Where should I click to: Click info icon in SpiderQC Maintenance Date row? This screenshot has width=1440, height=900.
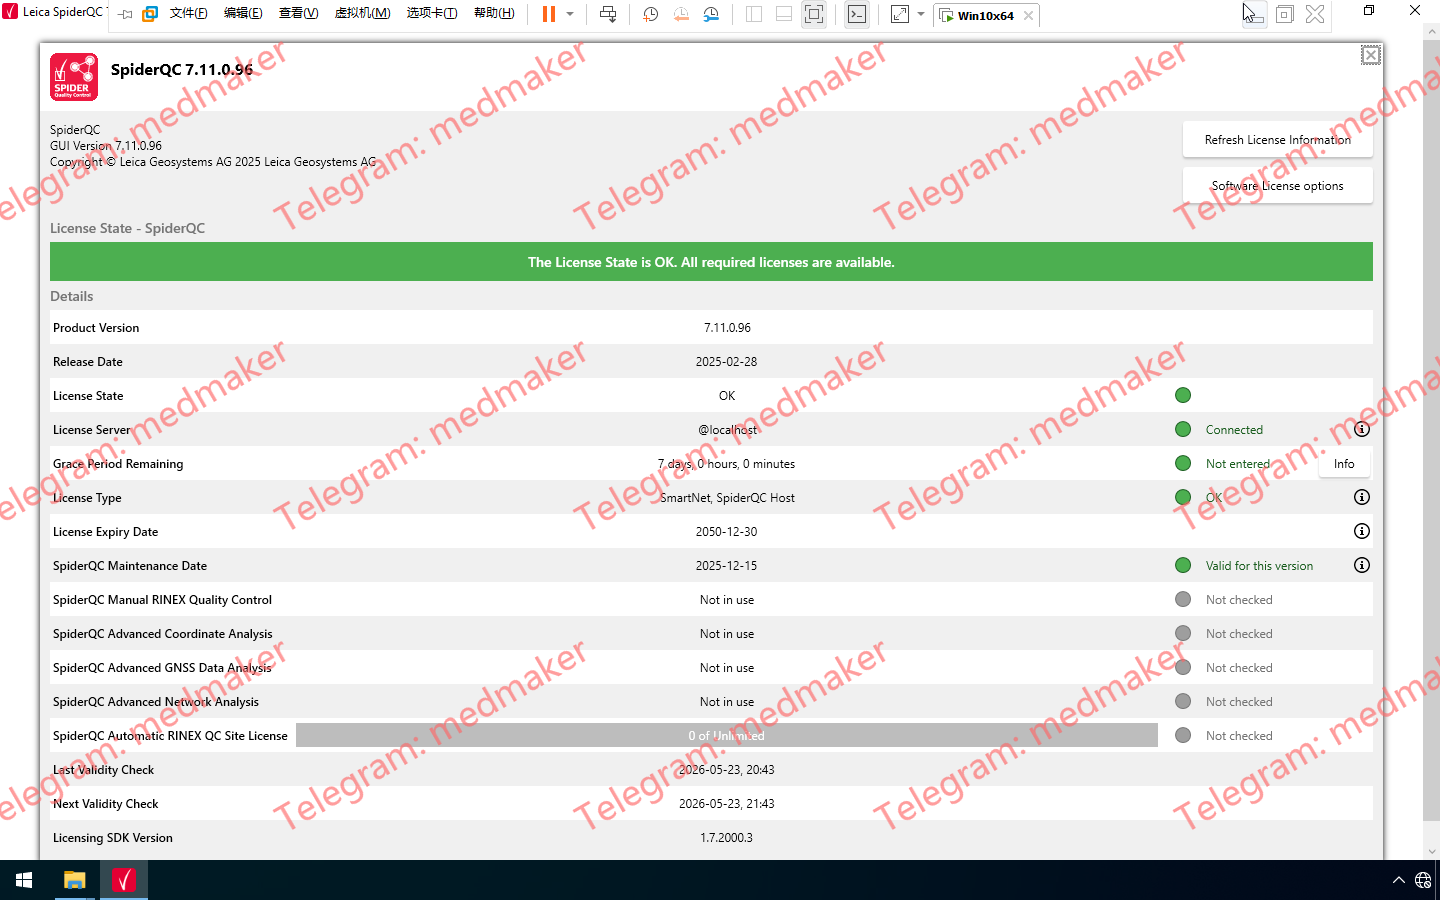coord(1361,565)
